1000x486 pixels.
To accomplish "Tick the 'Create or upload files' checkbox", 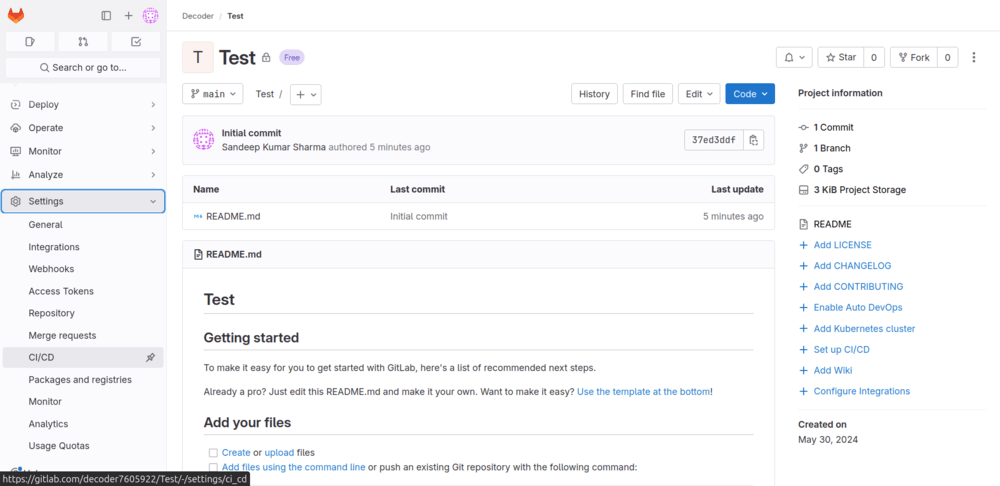I will tap(213, 453).
